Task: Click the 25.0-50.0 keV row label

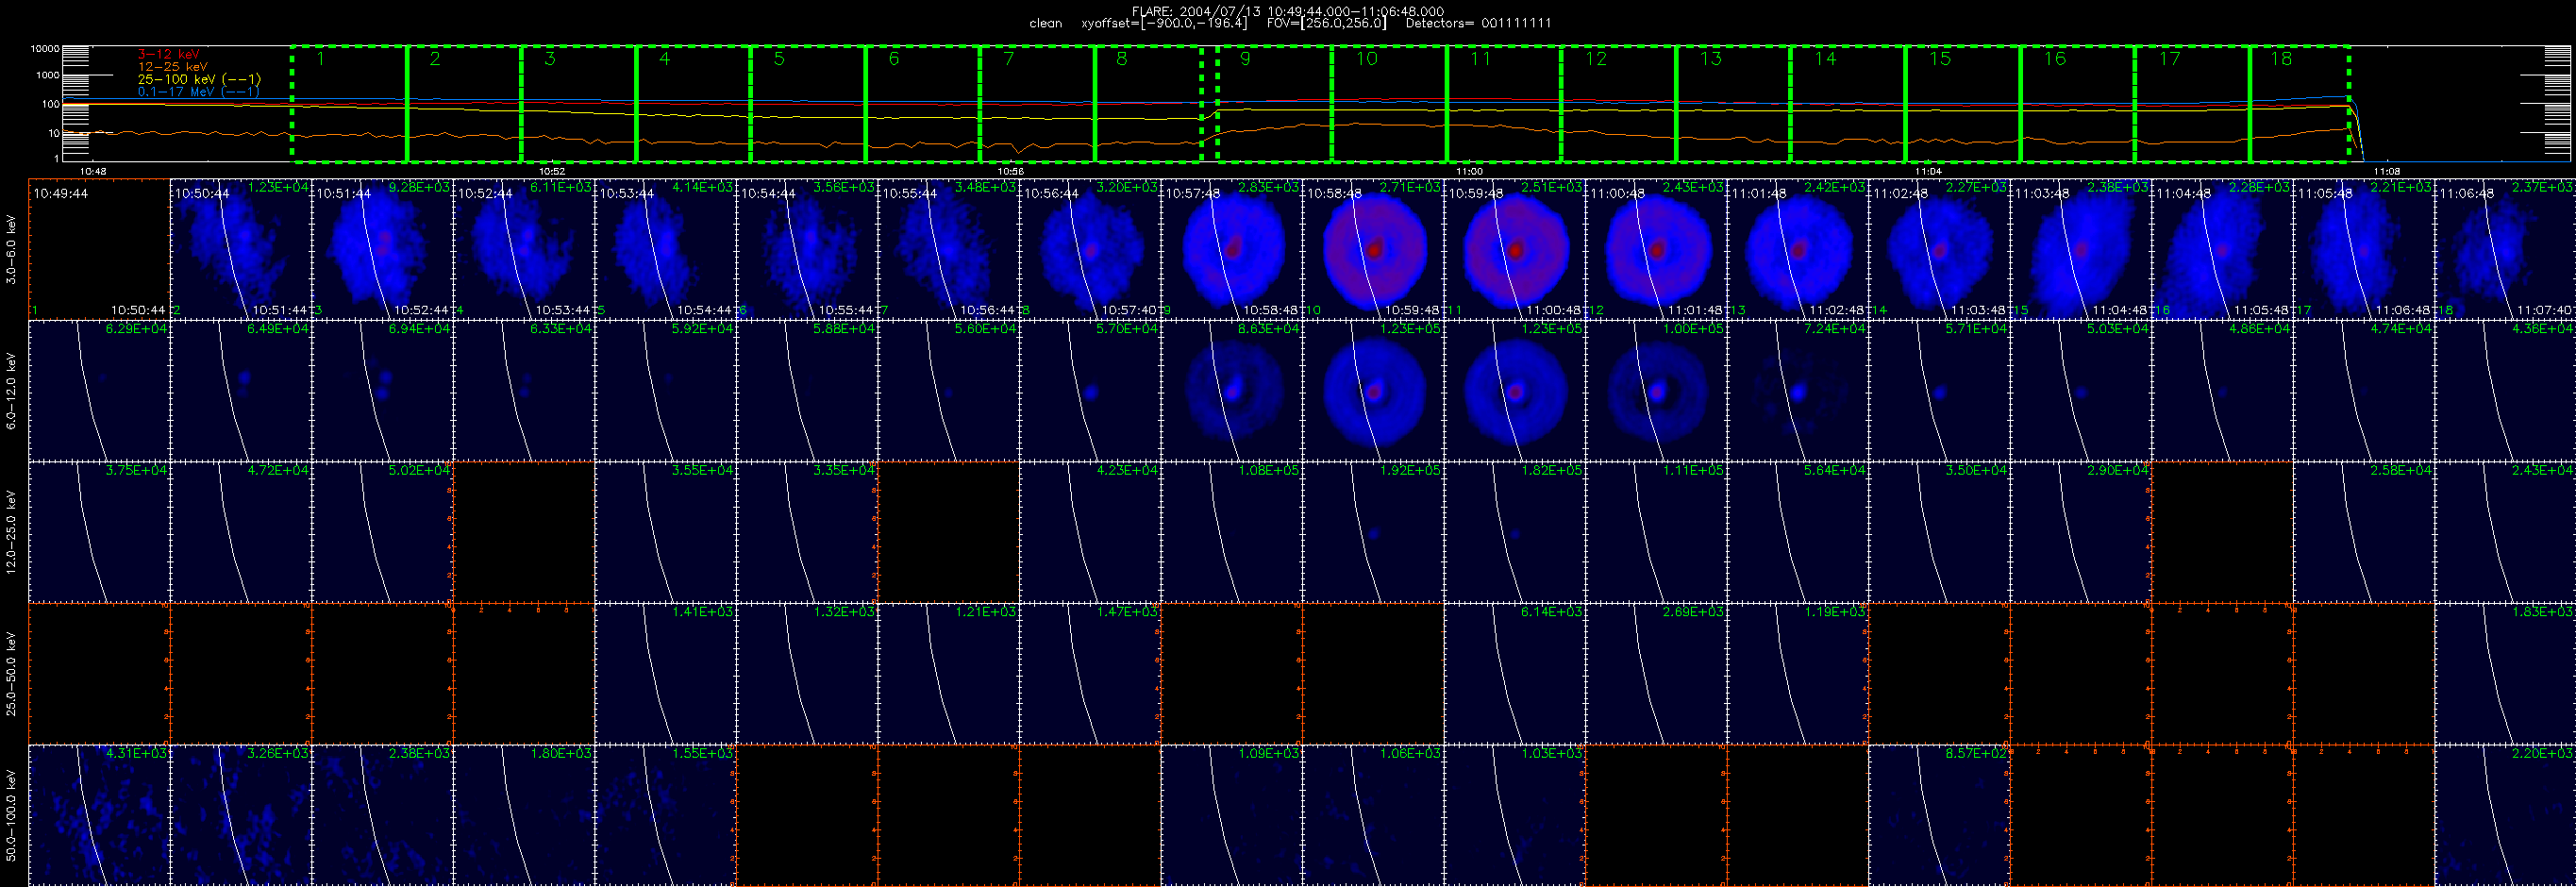Action: tap(11, 673)
